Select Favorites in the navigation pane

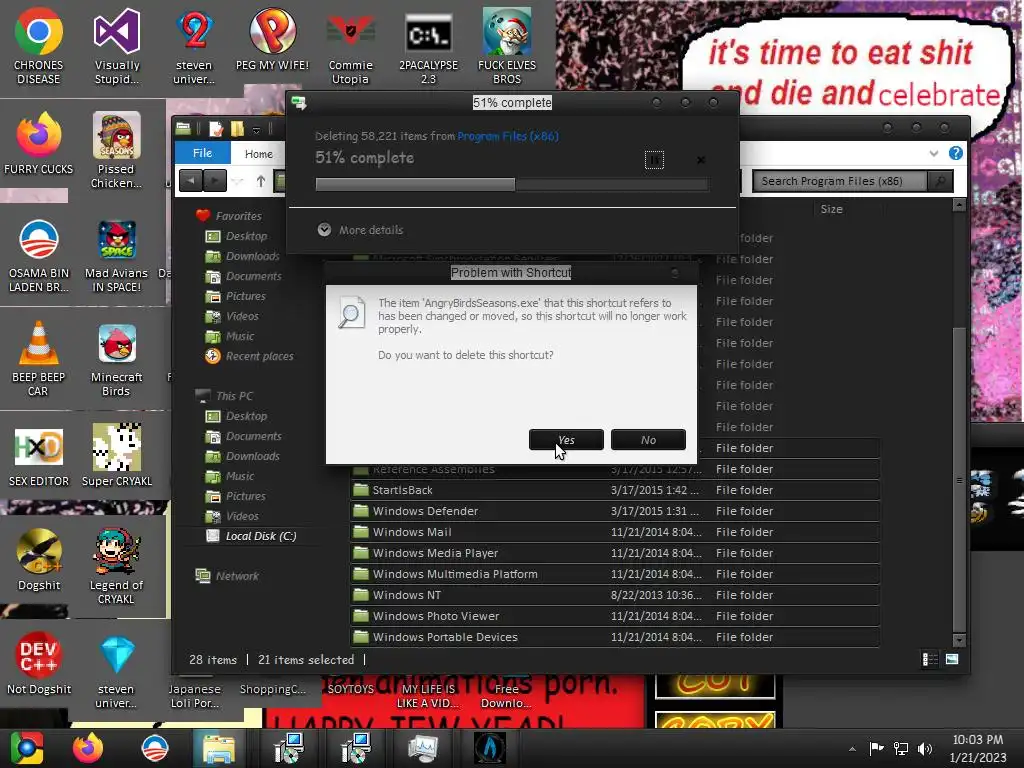[229, 216]
